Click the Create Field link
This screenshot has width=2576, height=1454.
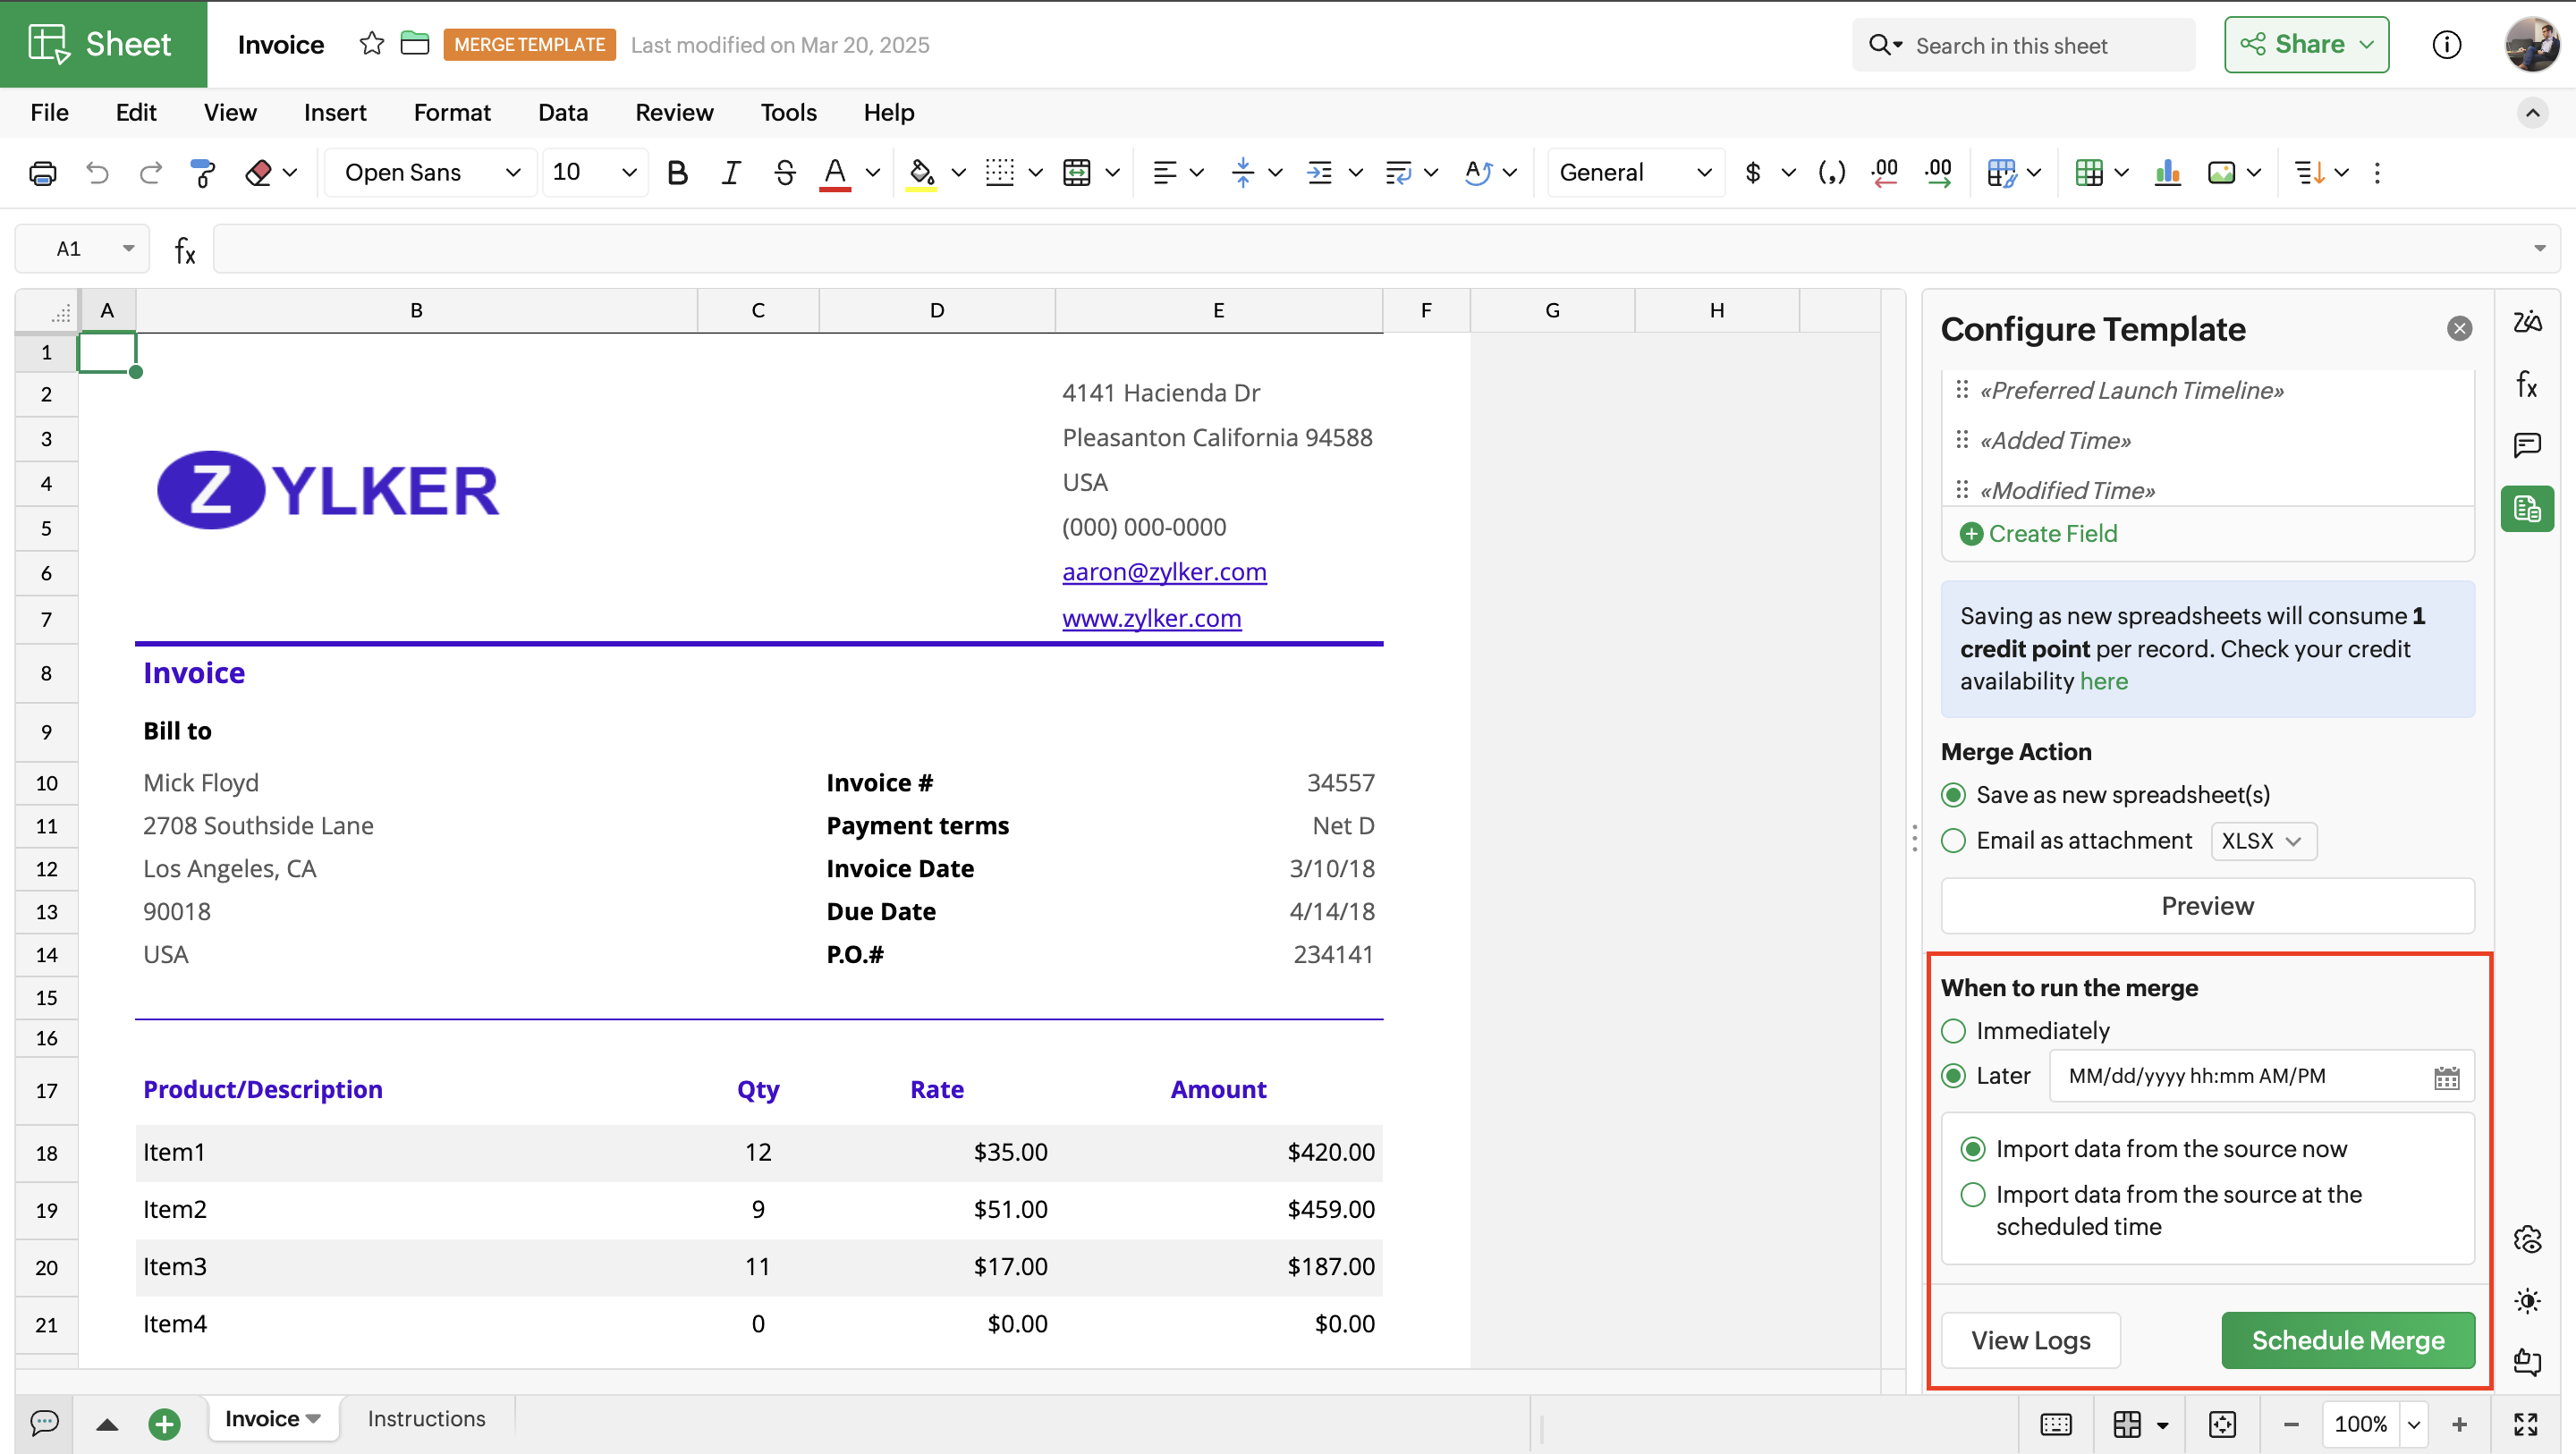tap(2051, 533)
